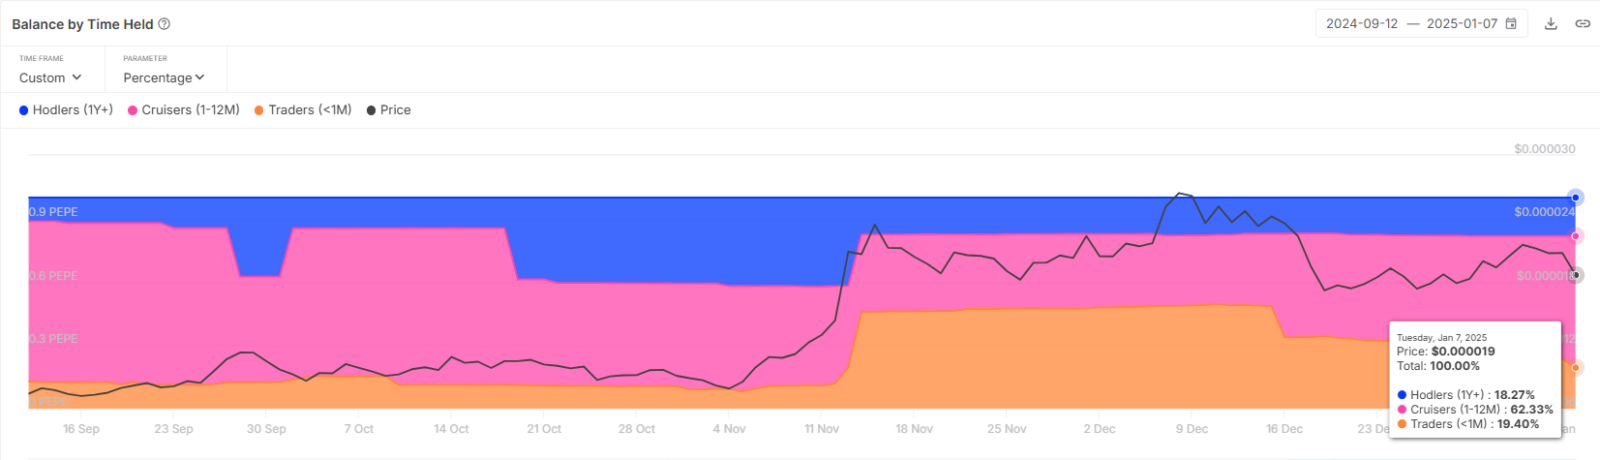Copy the chart link with the link icon
Screen dimensions: 1600x460
click(x=1583, y=24)
